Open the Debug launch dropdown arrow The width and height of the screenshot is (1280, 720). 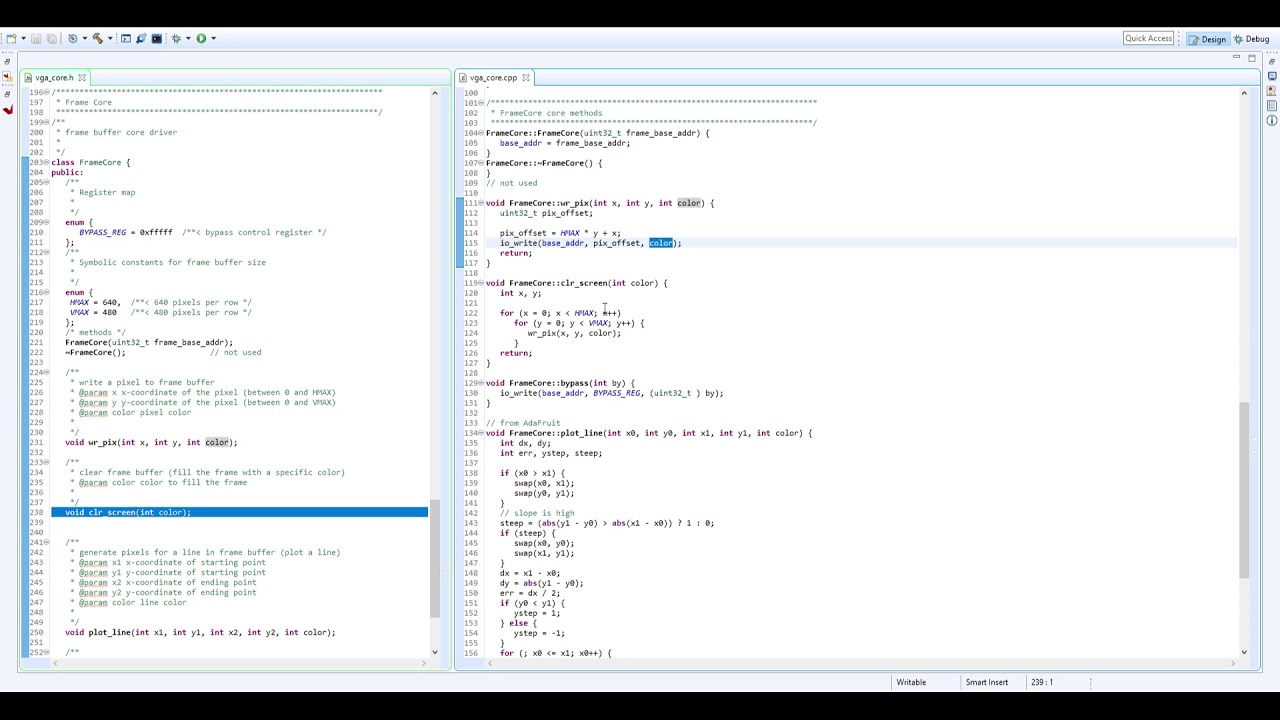188,38
